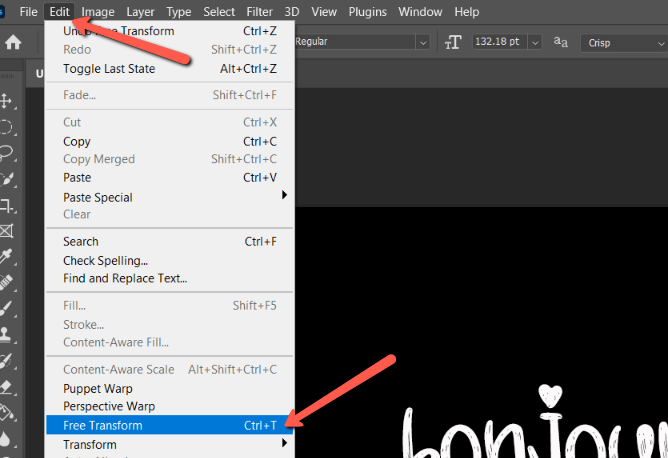Select the Lasso tool

[x=6, y=153]
